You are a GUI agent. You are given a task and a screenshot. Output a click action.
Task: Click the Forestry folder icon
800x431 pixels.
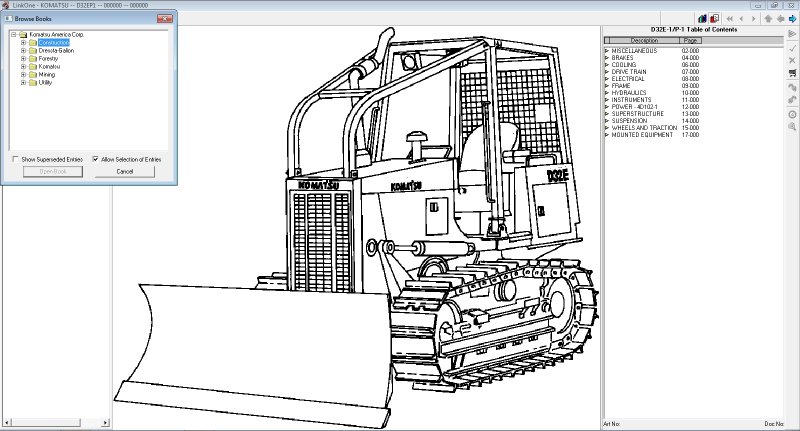[33, 59]
